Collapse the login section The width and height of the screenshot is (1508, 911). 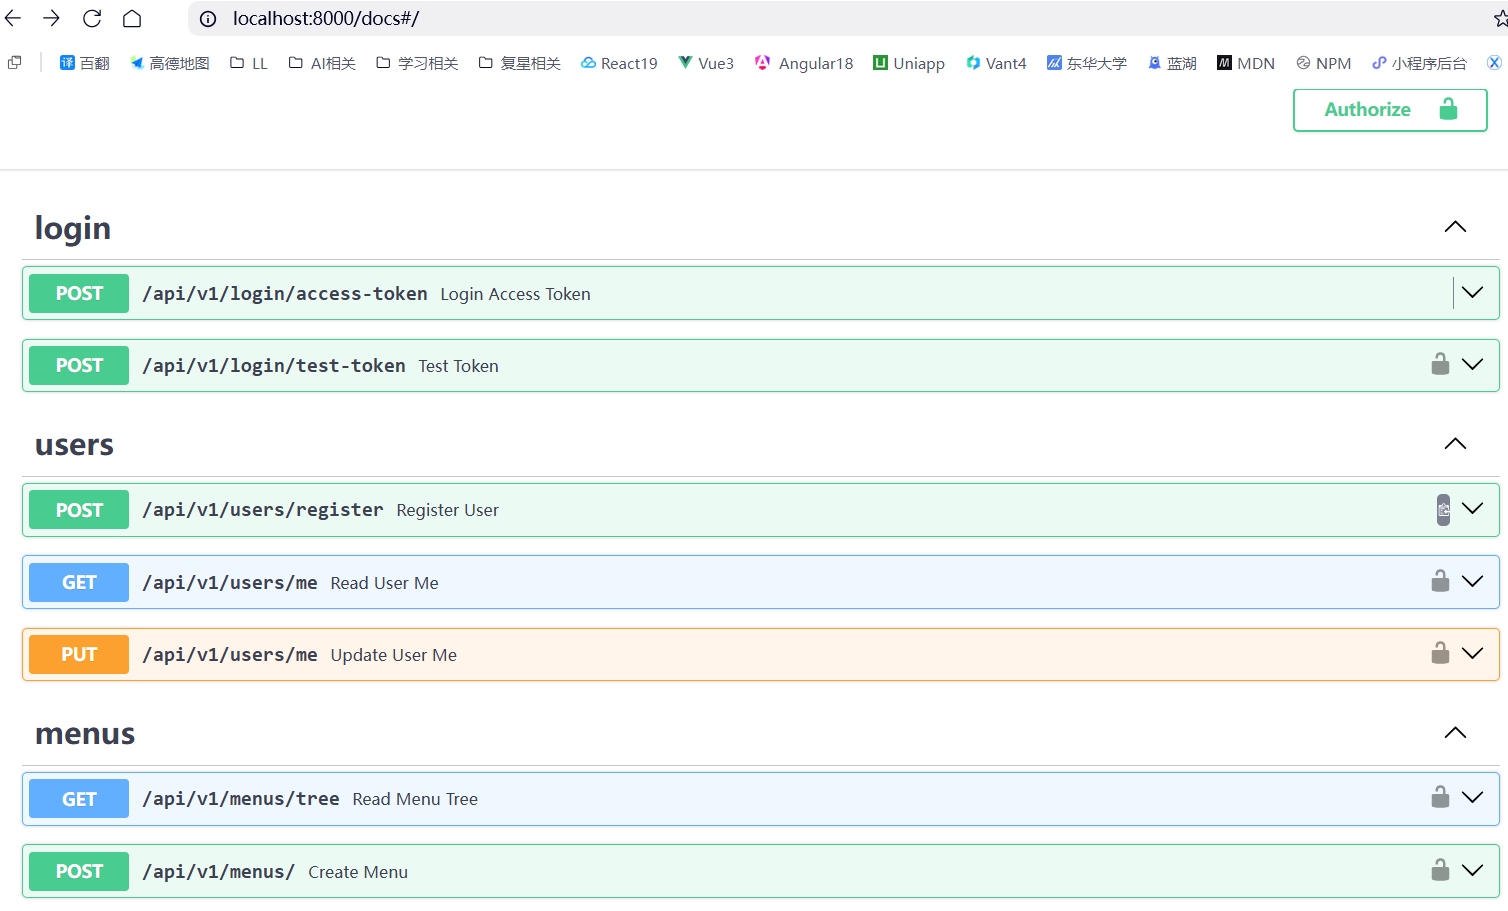coord(1455,227)
